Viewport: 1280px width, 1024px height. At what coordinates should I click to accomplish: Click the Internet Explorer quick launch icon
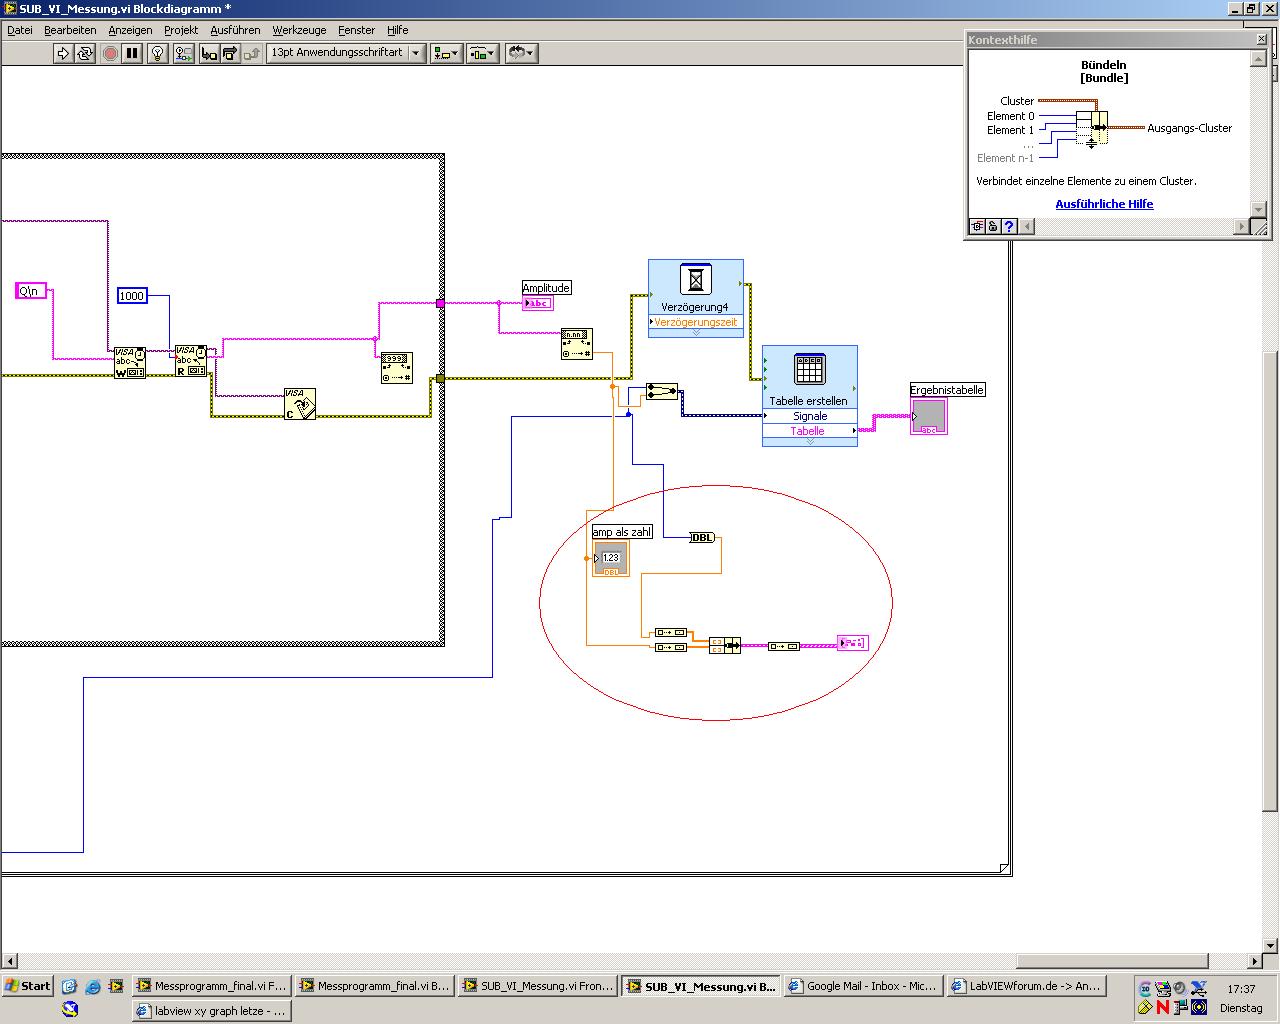[x=93, y=986]
